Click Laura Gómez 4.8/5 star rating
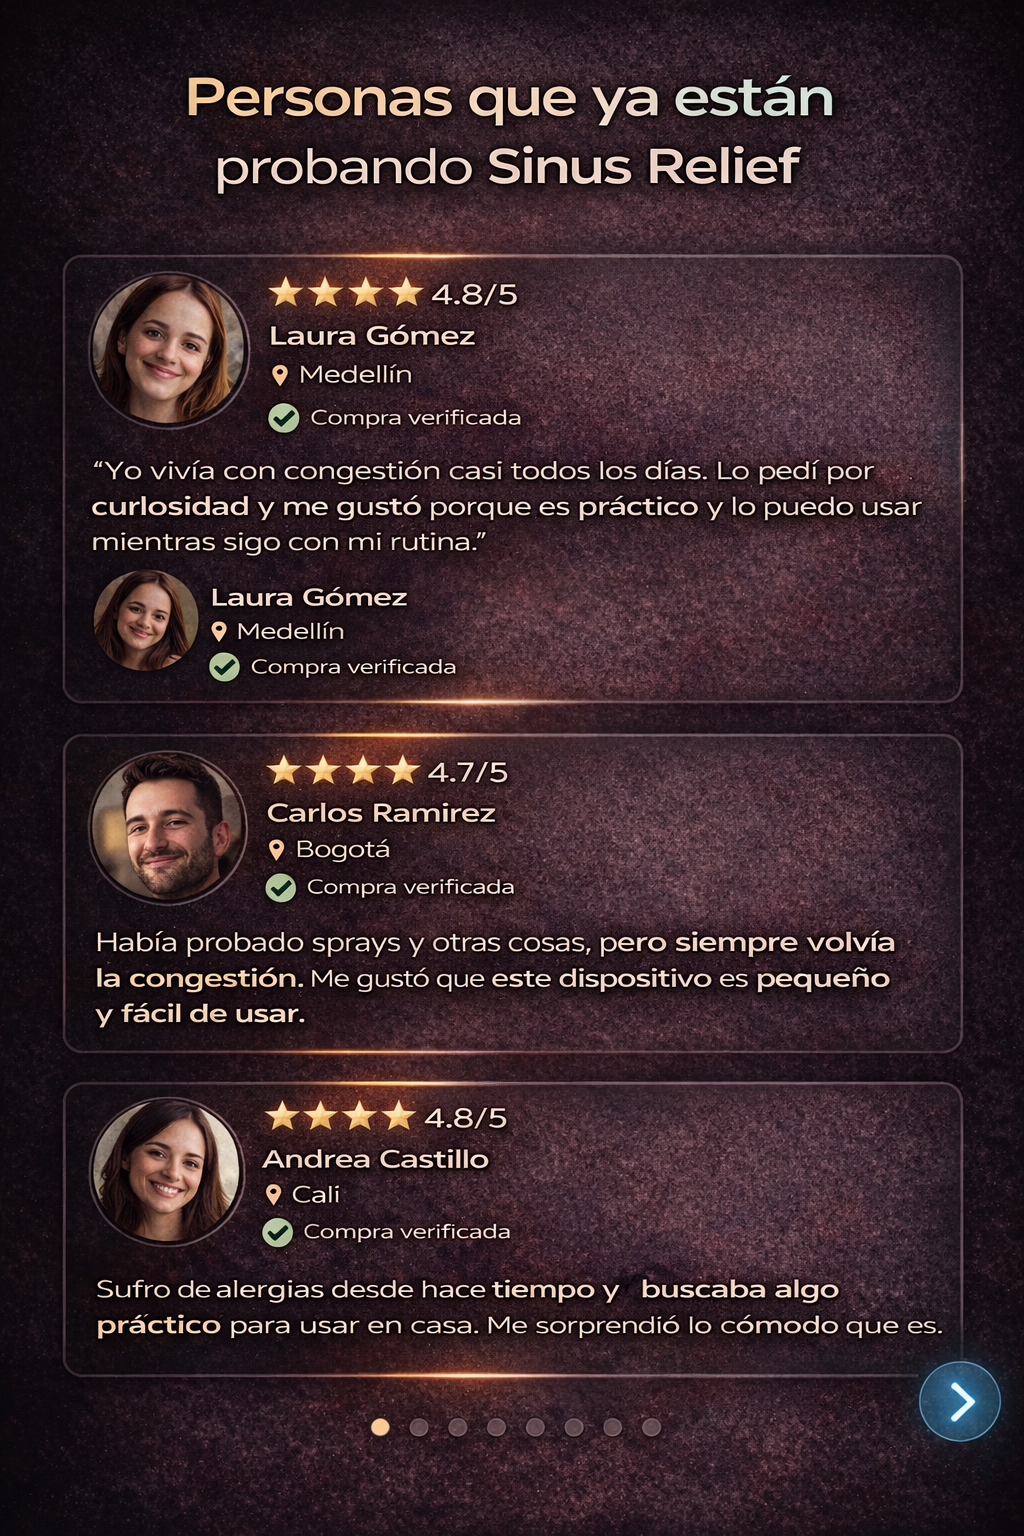This screenshot has width=1024, height=1536. pos(393,293)
